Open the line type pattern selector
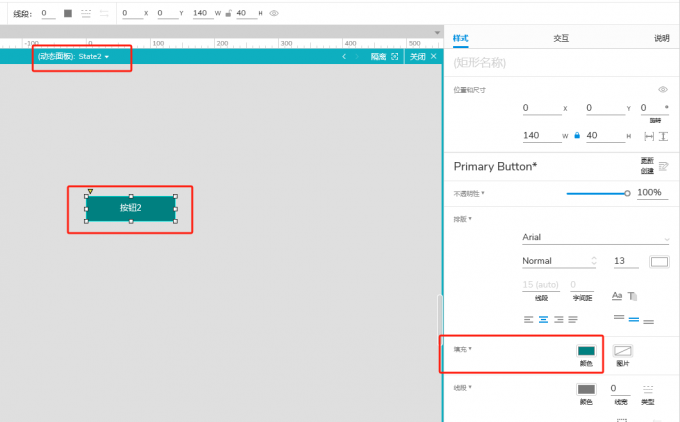Image resolution: width=680 pixels, height=422 pixels. [x=648, y=389]
